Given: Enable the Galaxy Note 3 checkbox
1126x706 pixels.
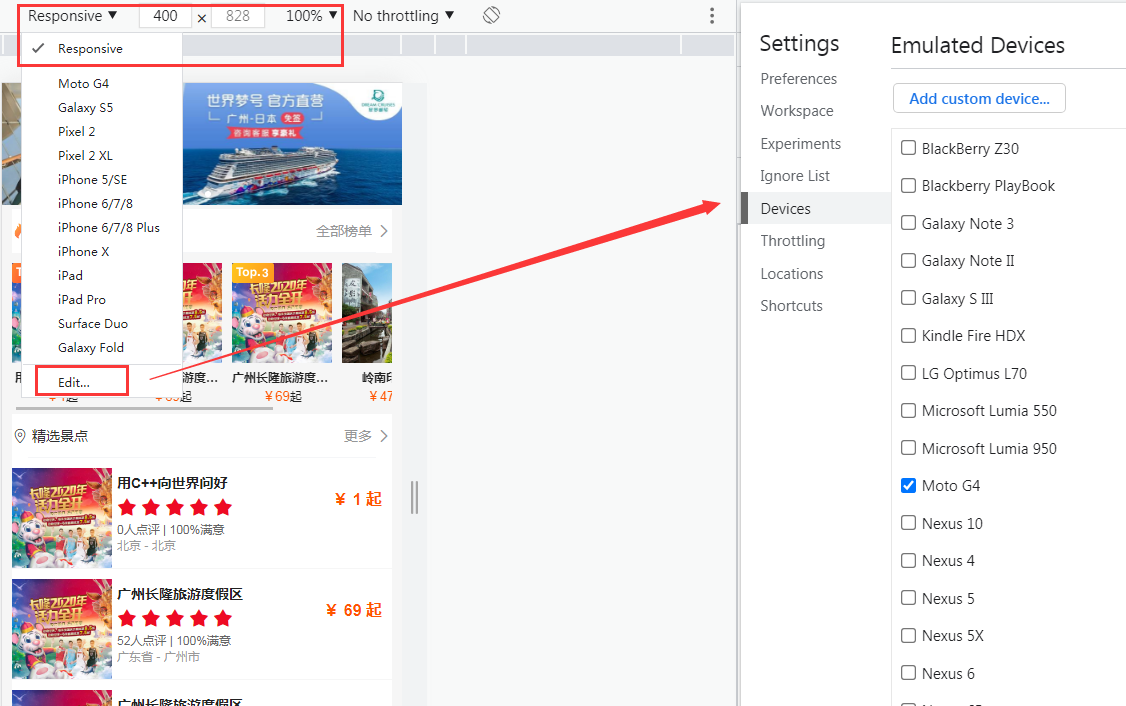Looking at the screenshot, I should coord(908,223).
